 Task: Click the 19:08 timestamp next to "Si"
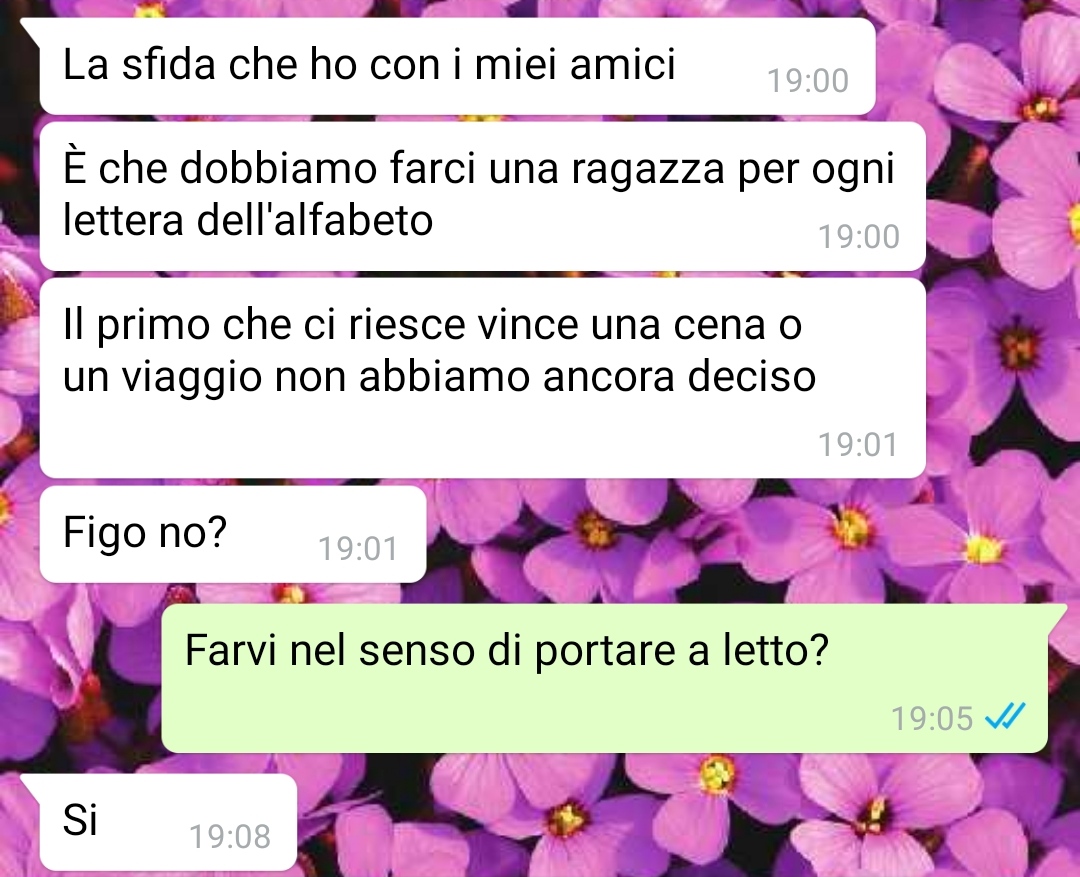[x=229, y=836]
